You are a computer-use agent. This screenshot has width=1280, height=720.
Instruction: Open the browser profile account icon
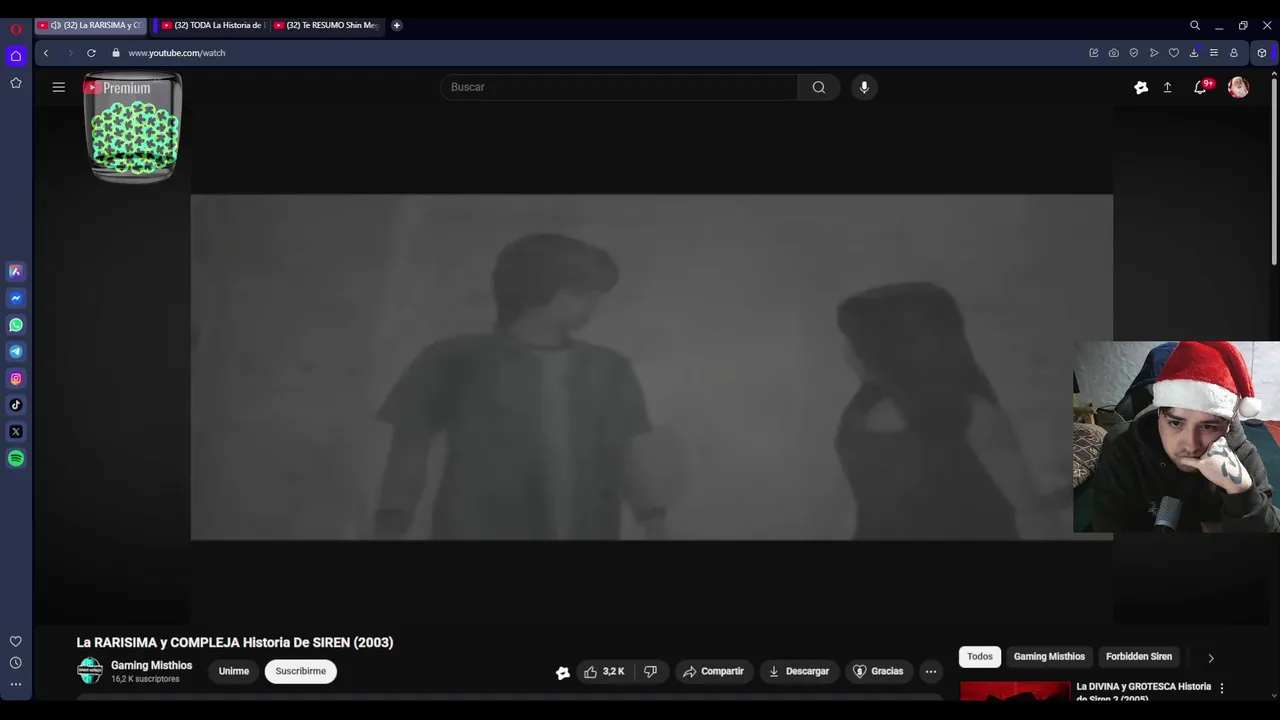[1234, 53]
